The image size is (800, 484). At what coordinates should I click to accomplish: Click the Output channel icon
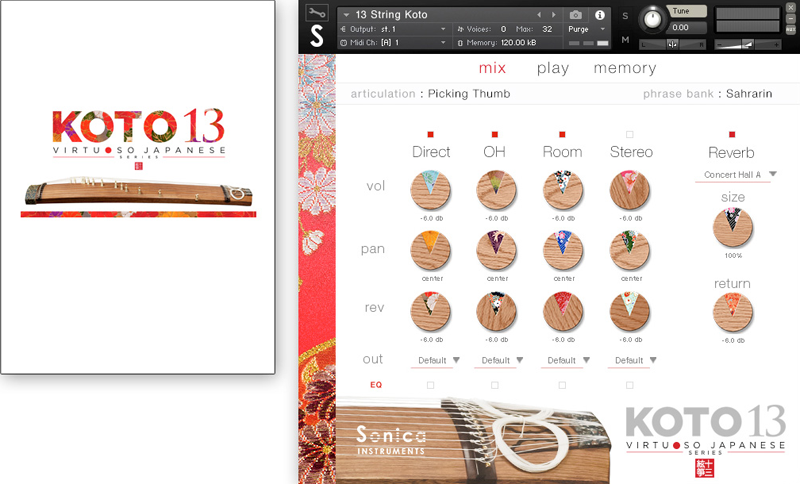(x=343, y=29)
